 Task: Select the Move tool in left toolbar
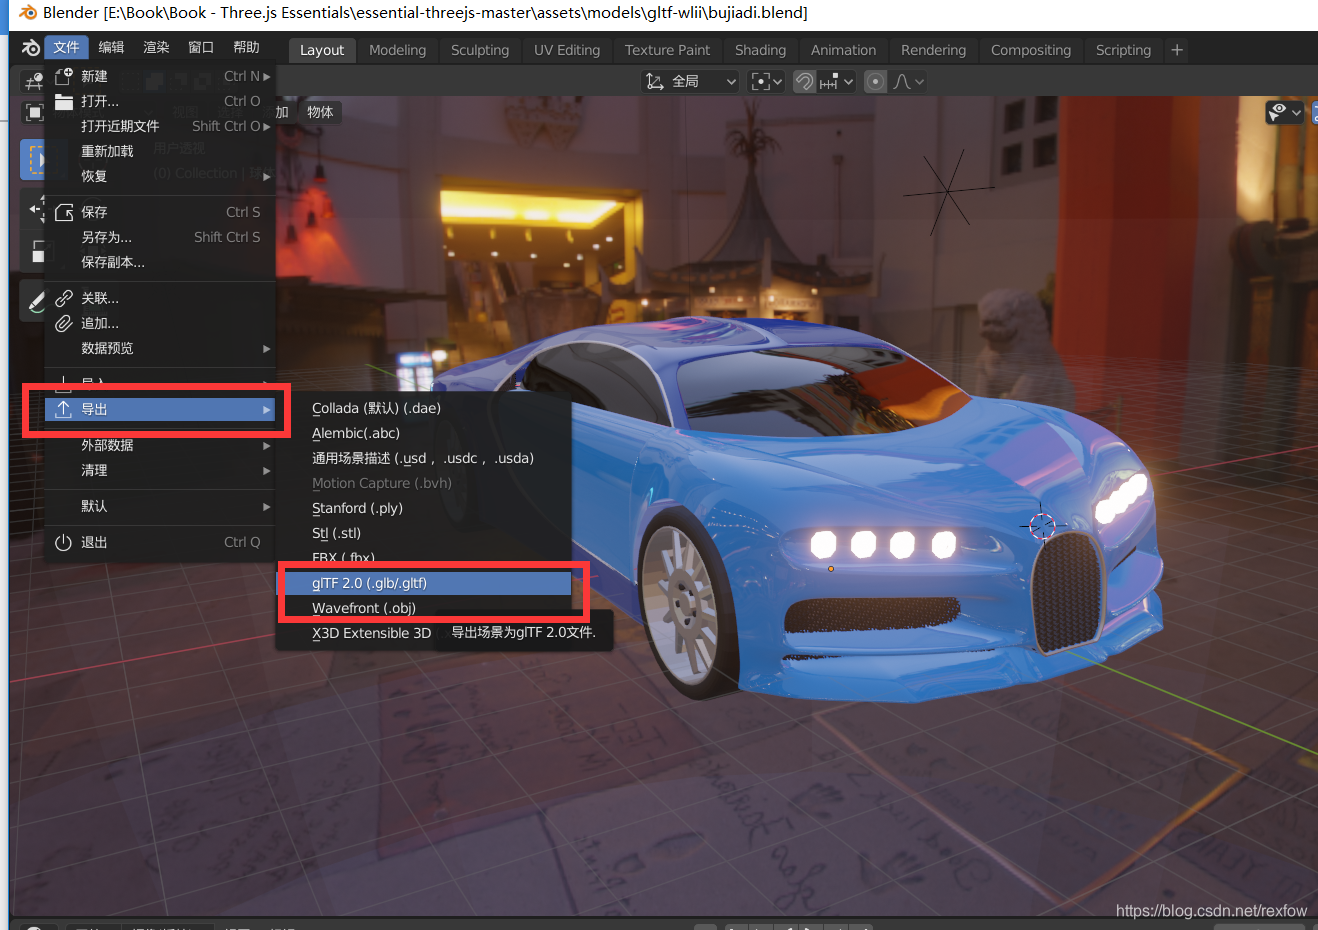click(34, 209)
